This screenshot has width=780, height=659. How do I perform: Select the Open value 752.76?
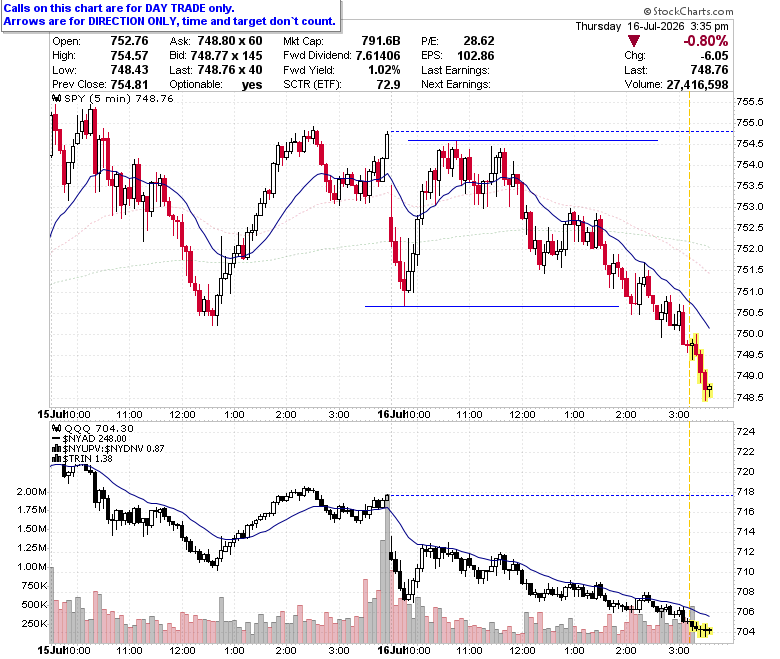pyautogui.click(x=129, y=41)
